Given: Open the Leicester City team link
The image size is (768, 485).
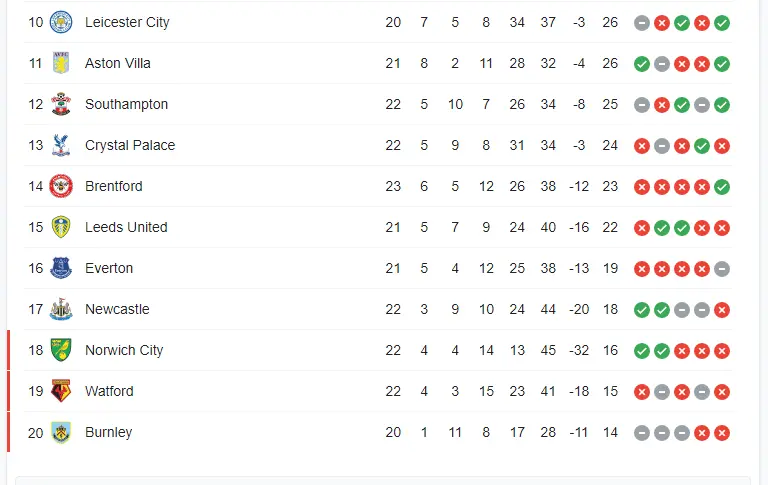Looking at the screenshot, I should [x=127, y=22].
